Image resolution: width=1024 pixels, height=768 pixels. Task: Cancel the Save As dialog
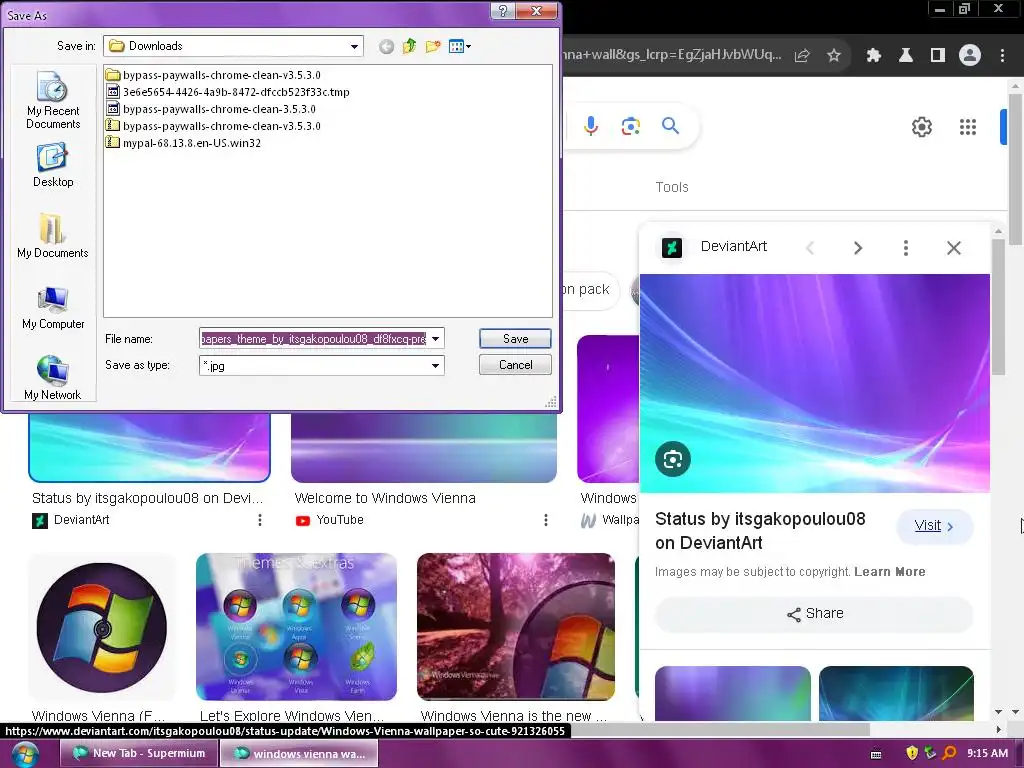515,364
